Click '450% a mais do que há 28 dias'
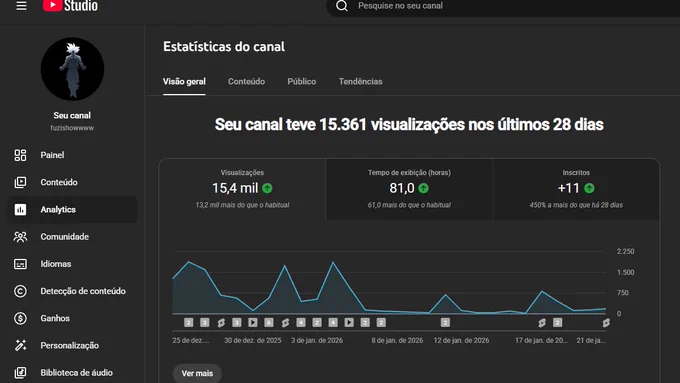 coord(576,205)
